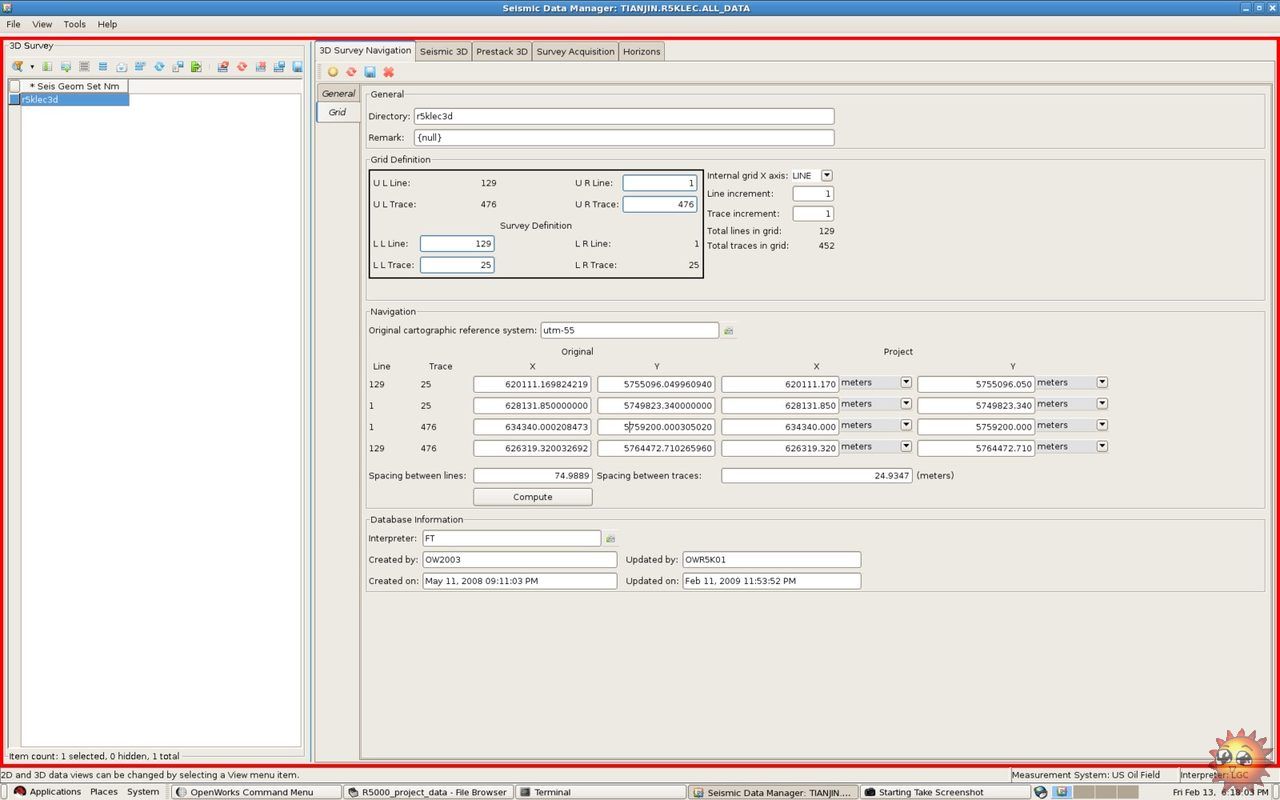This screenshot has height=800, width=1280.
Task: Switch to the Prestack 3D tab
Action: (x=502, y=51)
